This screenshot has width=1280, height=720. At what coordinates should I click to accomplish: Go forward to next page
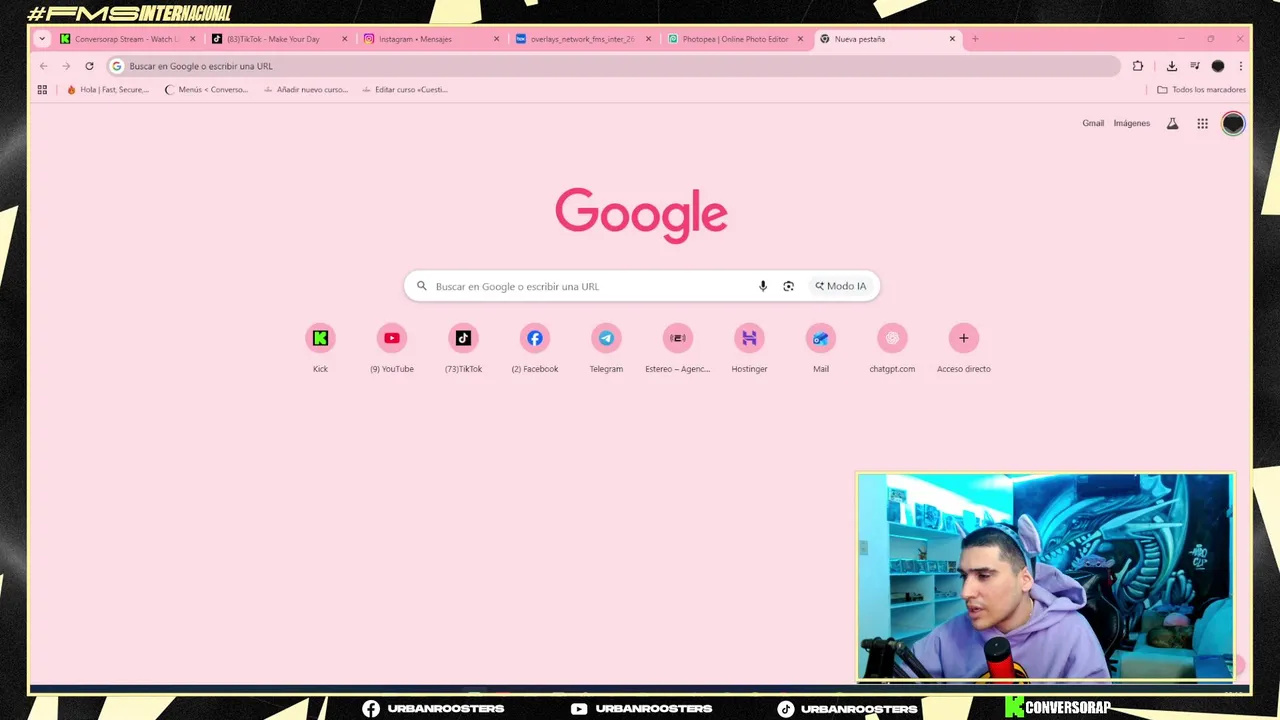[x=66, y=66]
